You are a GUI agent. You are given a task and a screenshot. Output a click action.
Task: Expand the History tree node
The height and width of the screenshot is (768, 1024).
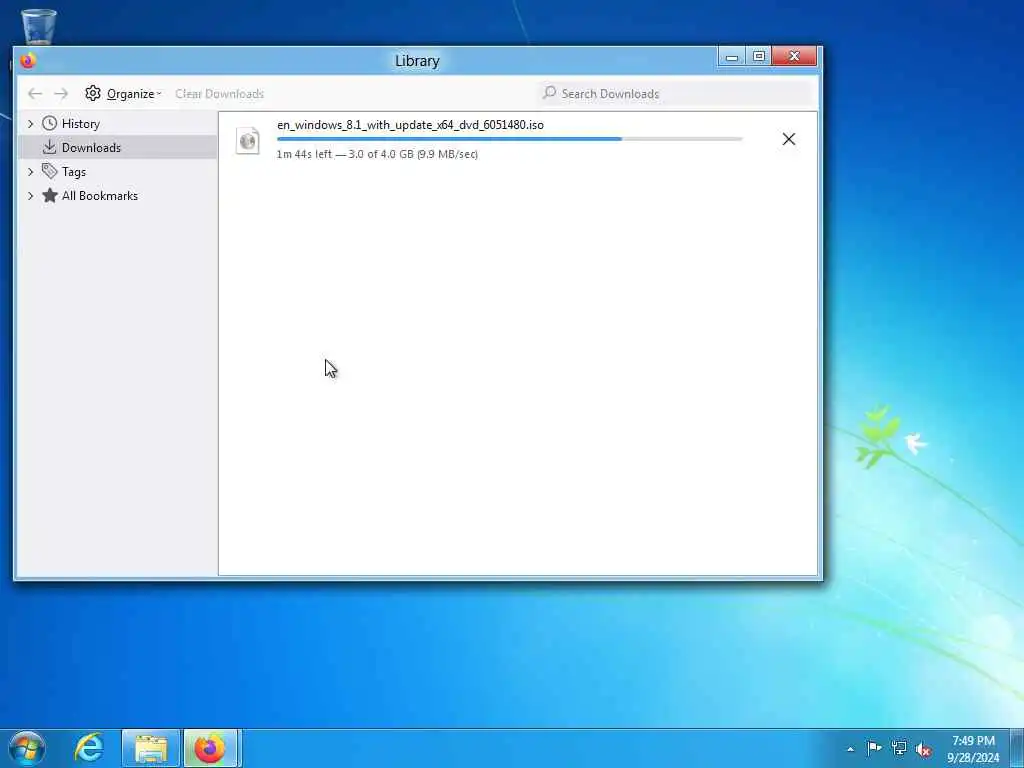pyautogui.click(x=30, y=123)
